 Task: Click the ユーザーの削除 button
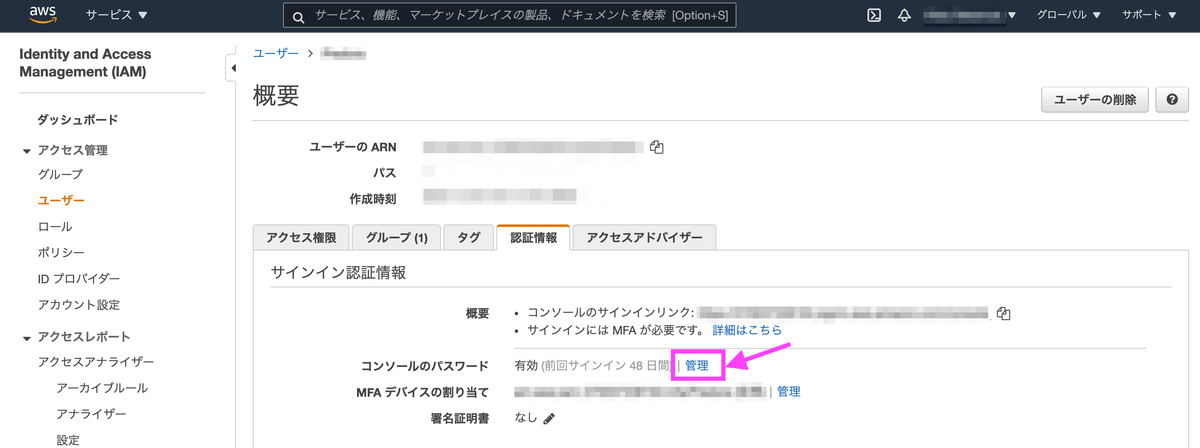(1095, 100)
